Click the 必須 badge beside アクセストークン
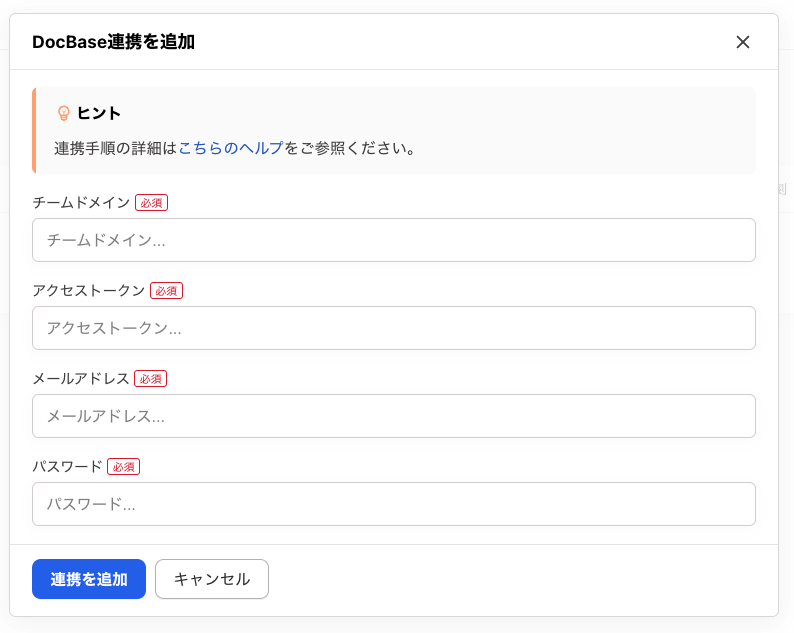Screen dimensions: 794x633 click(x=167, y=291)
